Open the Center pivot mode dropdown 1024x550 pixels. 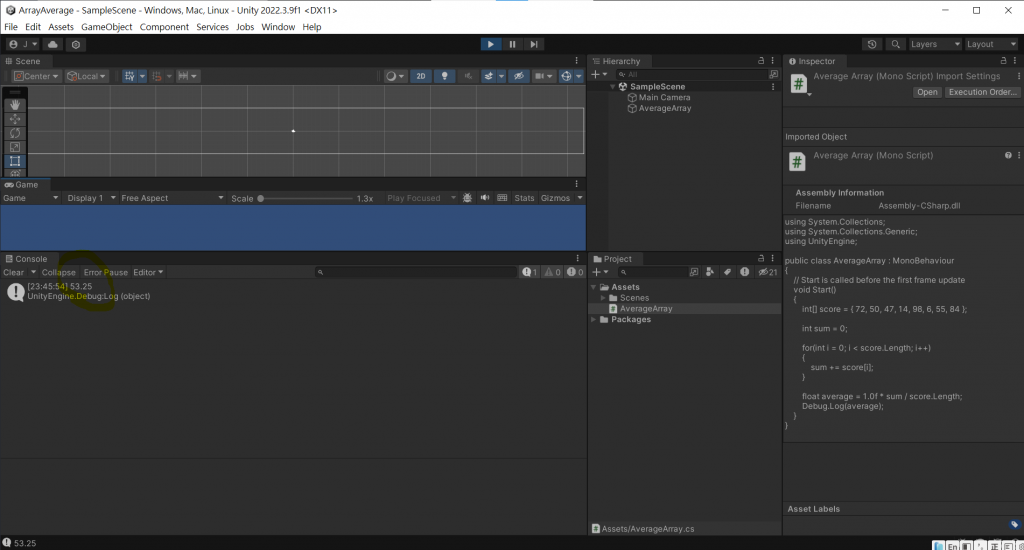coord(37,76)
